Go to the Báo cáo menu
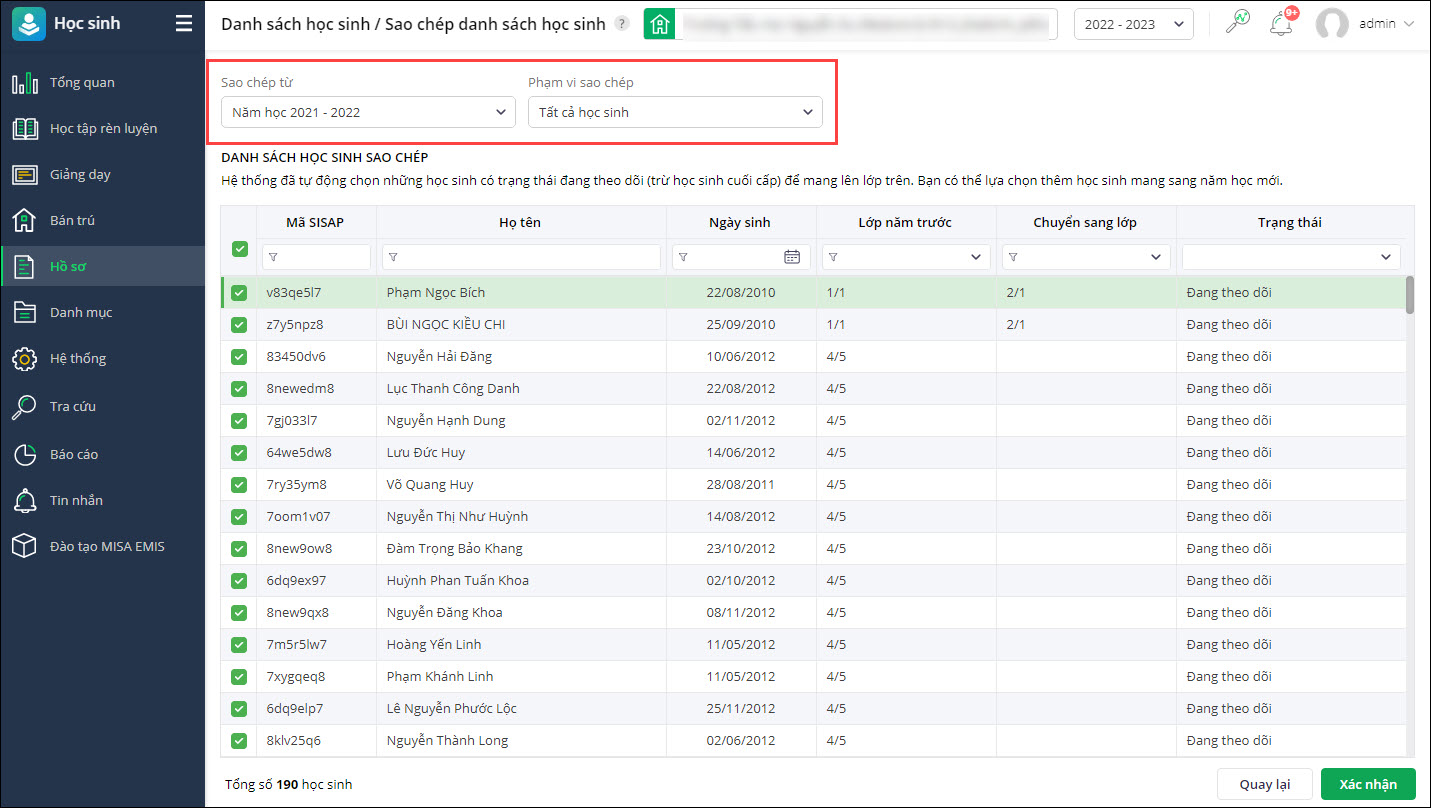The image size is (1431, 808). tap(102, 455)
